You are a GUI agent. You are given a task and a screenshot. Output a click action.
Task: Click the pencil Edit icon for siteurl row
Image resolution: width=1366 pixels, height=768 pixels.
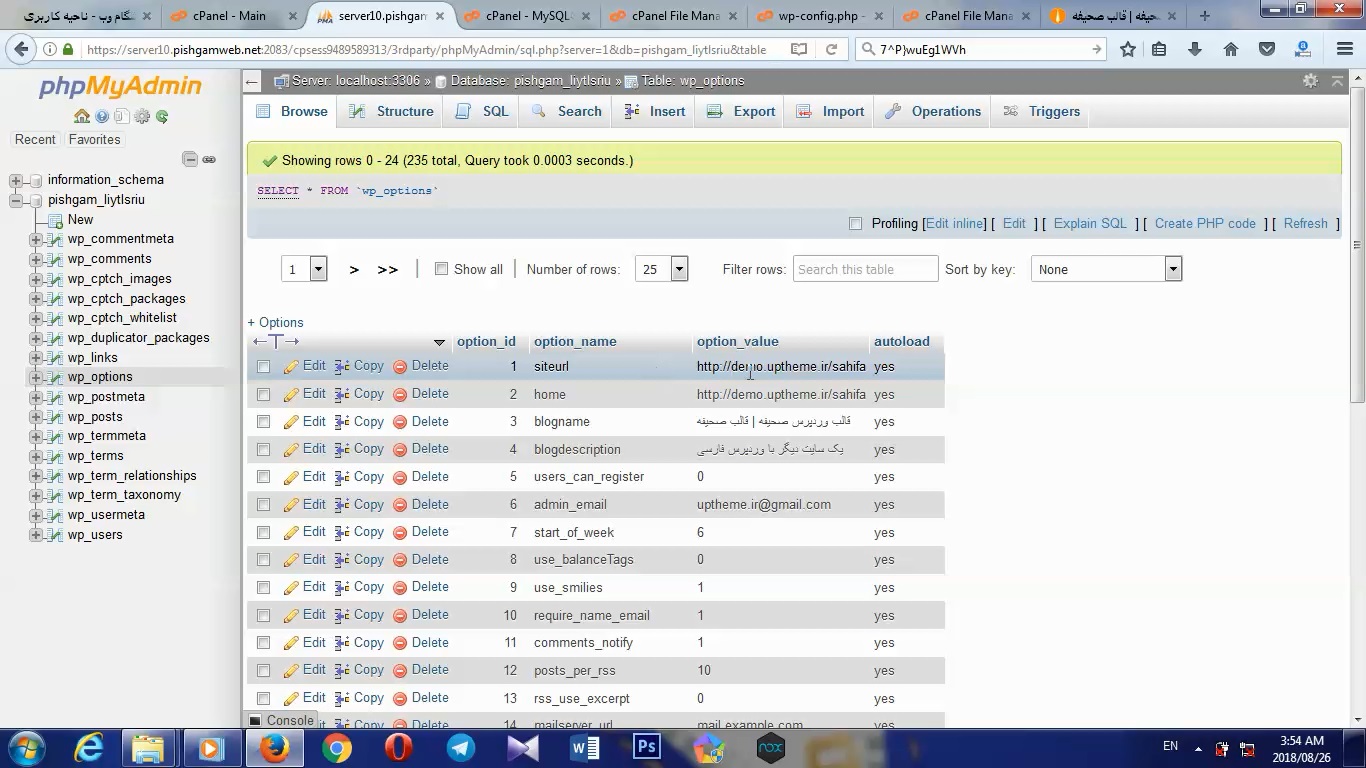click(x=291, y=367)
